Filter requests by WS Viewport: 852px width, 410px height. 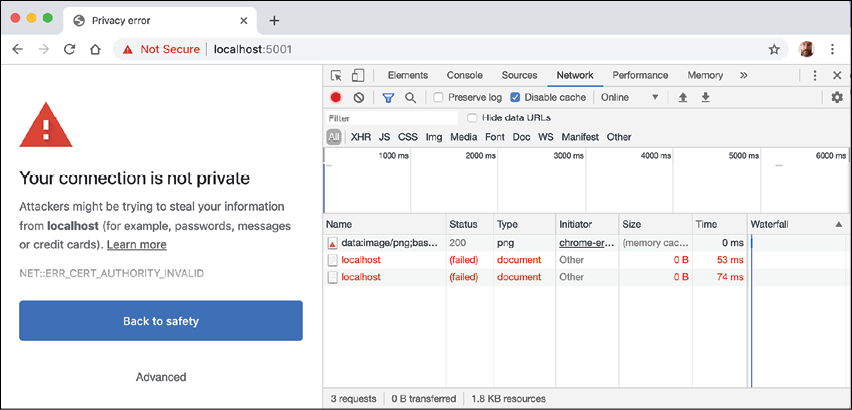pos(546,137)
